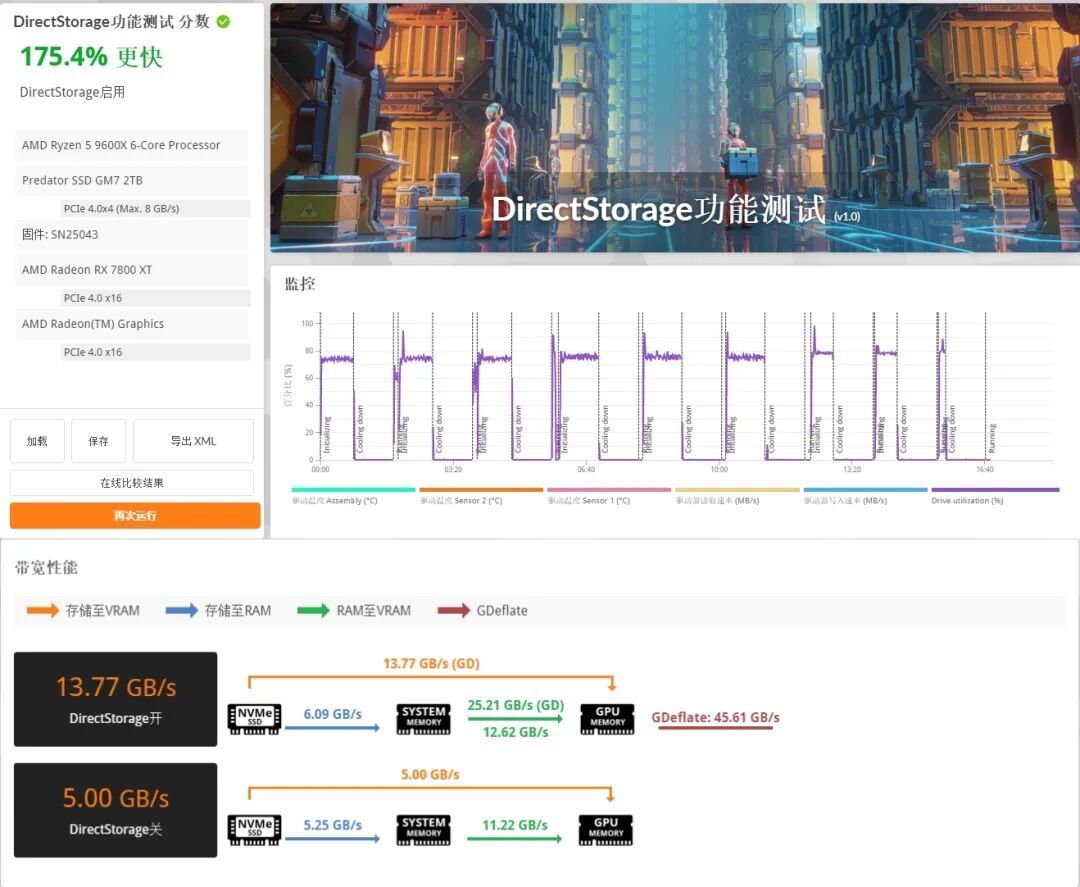Click the NVMe SSD icon in the DirectStorage关 row
The width and height of the screenshot is (1080, 887).
pos(255,830)
